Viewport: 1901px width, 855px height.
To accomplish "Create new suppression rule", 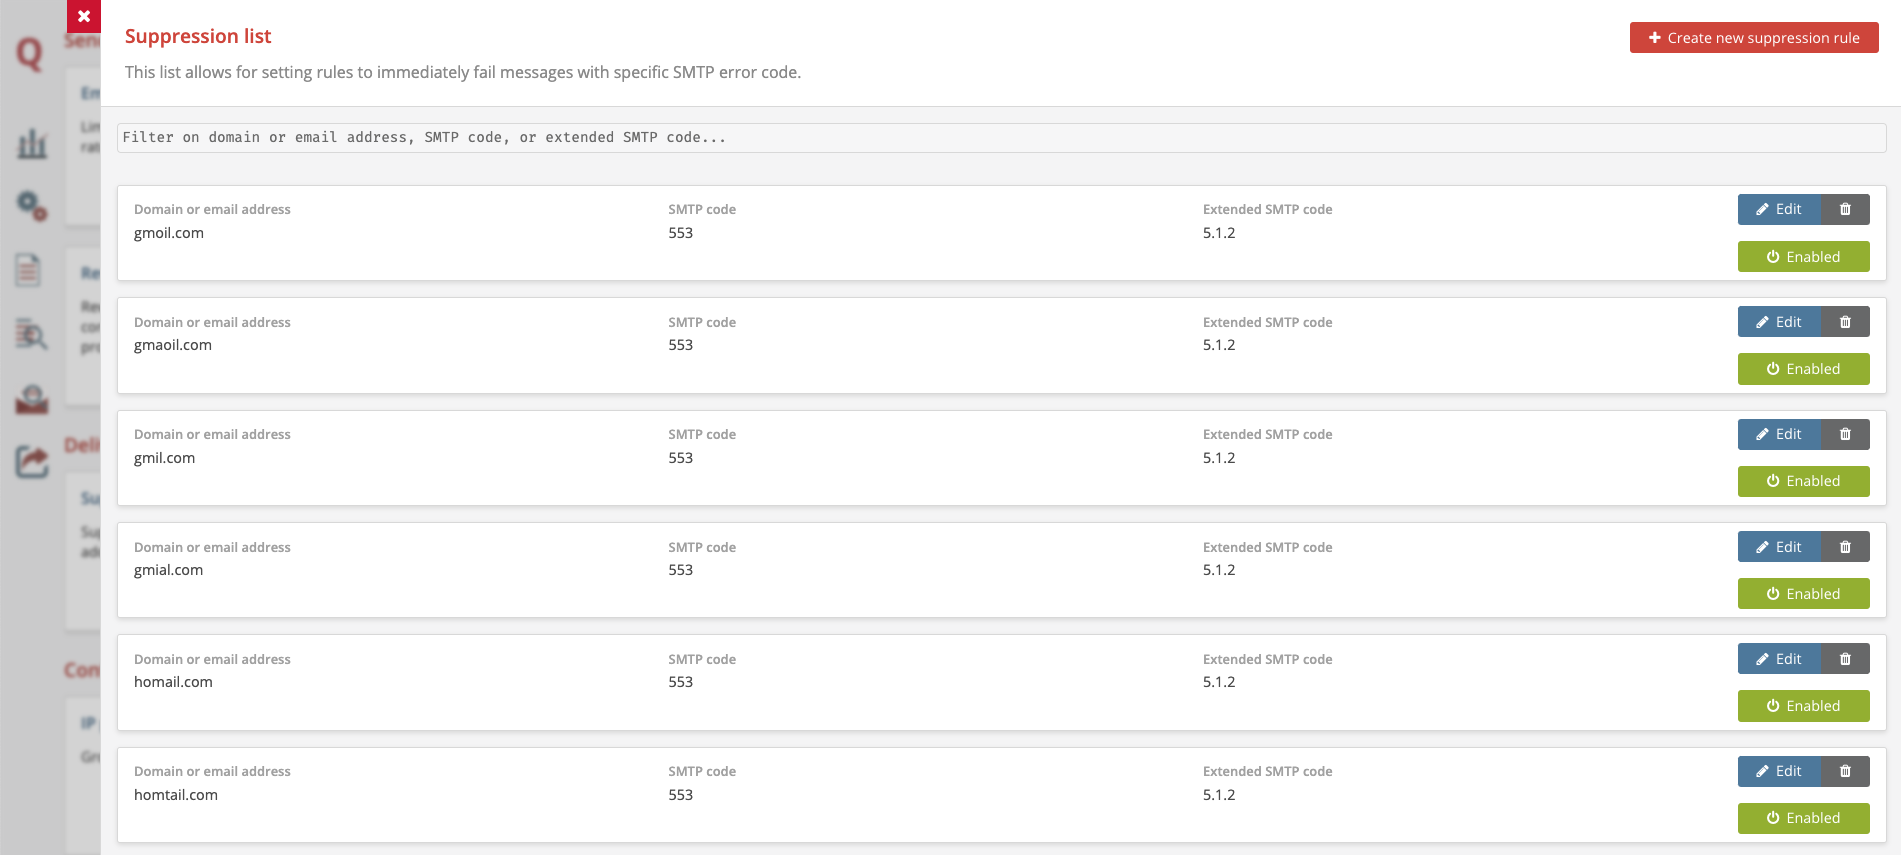I will (1753, 38).
